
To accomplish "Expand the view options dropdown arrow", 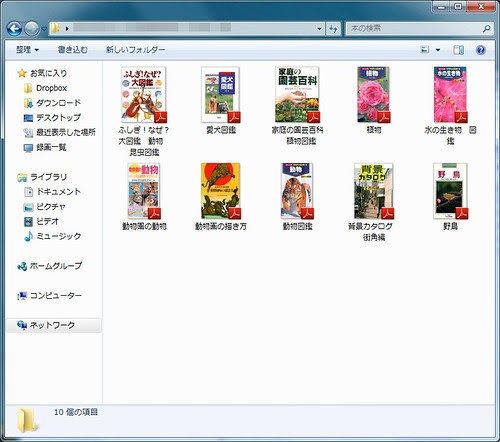I will tap(438, 50).
